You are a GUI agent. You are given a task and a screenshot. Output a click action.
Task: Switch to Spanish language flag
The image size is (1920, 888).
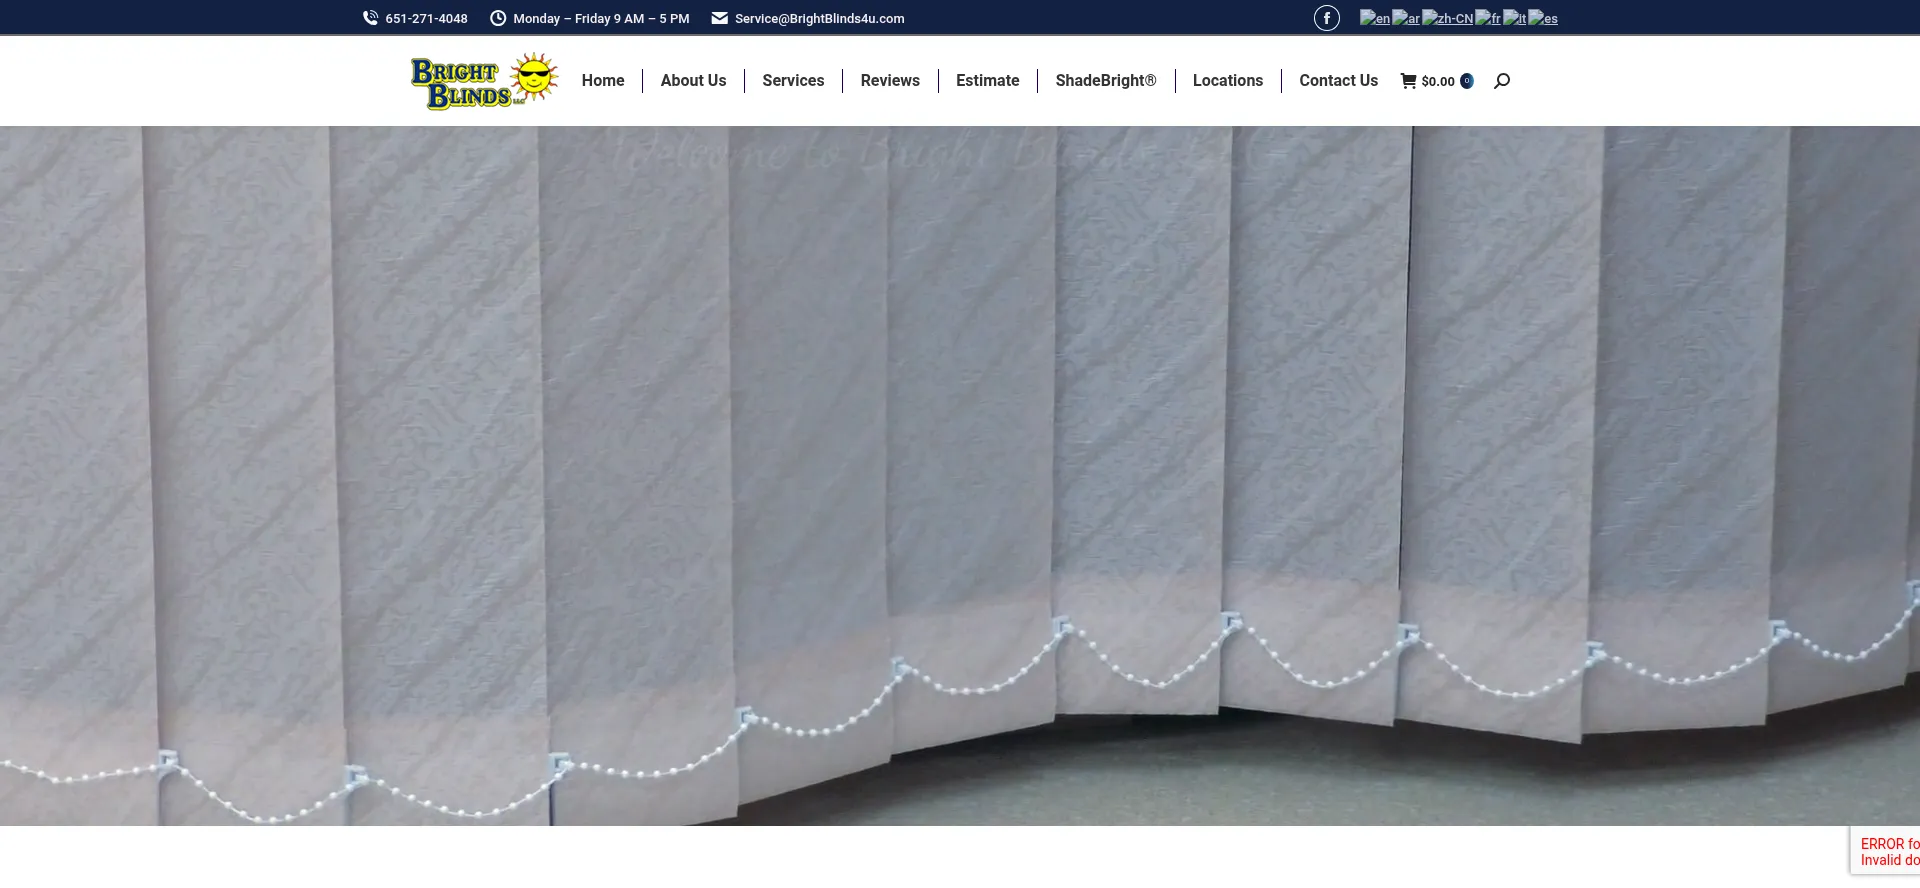tap(1543, 18)
